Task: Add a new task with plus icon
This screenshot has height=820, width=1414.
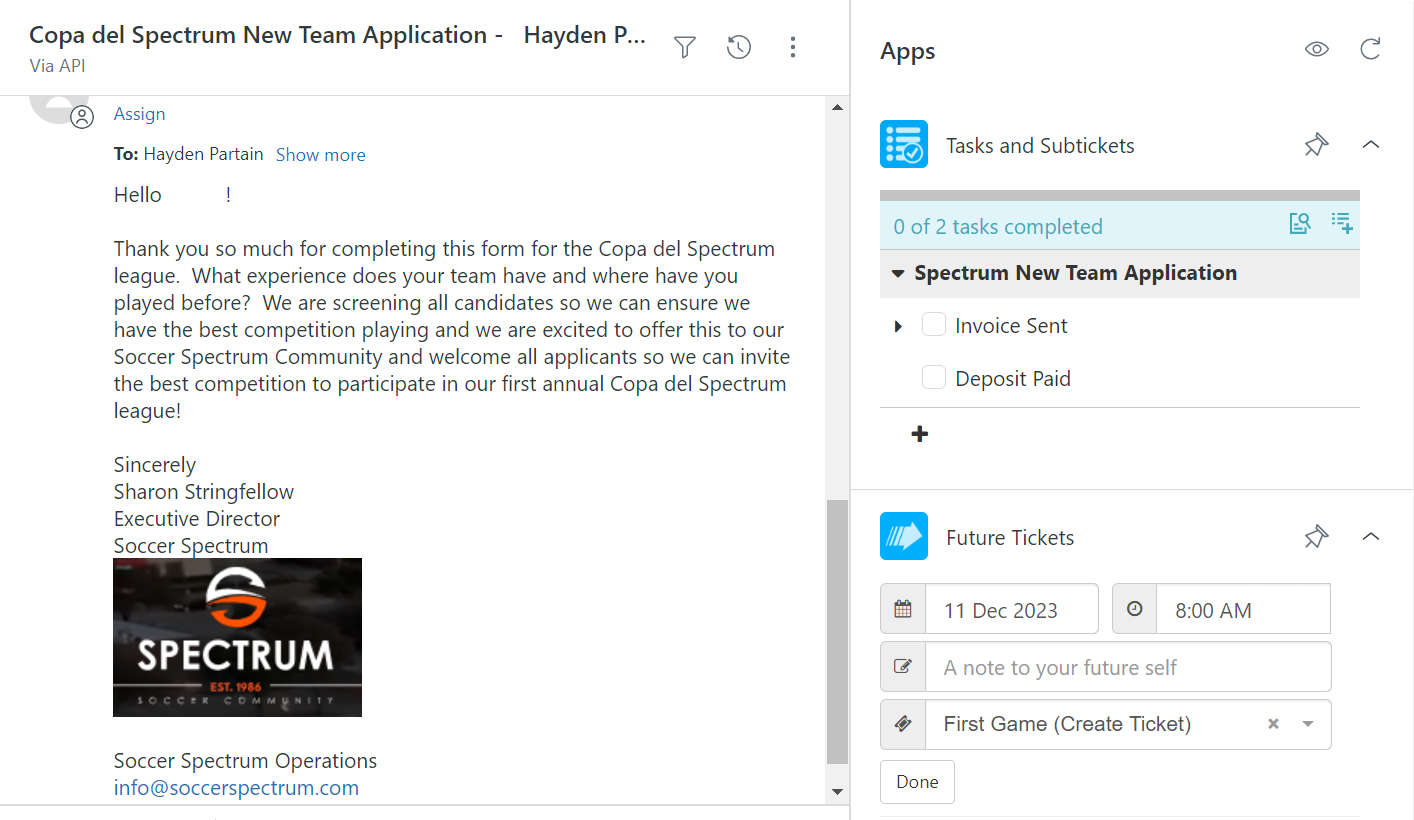Action: (x=920, y=434)
